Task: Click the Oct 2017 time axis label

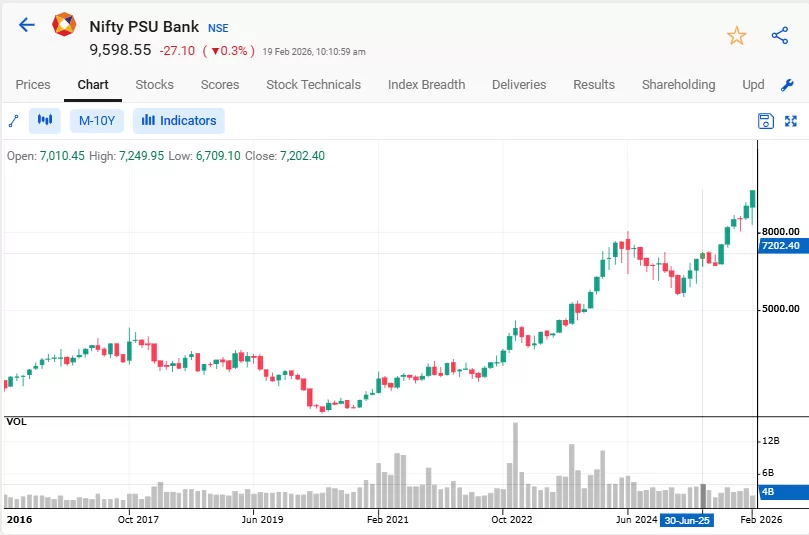Action: pyautogui.click(x=138, y=519)
